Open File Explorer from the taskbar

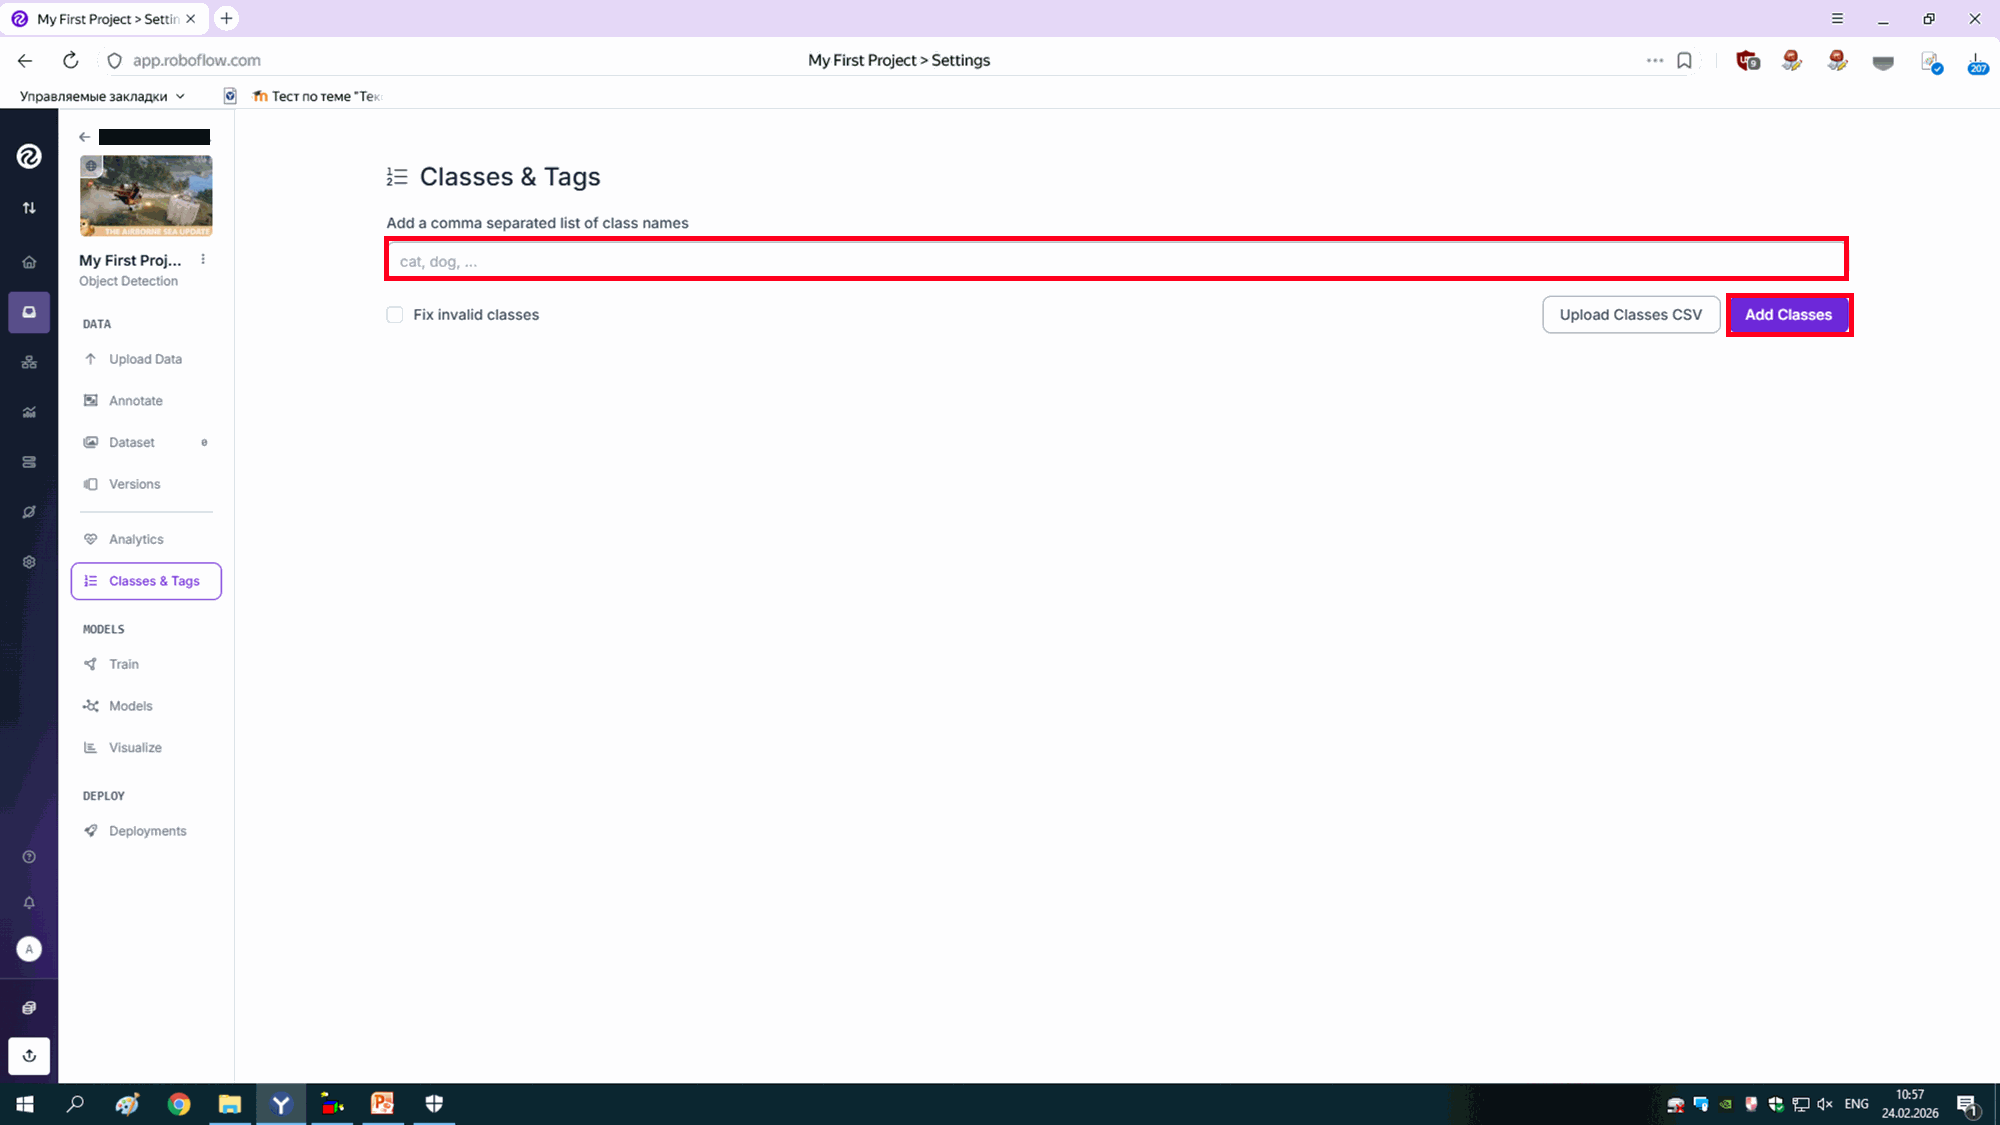coord(230,1104)
